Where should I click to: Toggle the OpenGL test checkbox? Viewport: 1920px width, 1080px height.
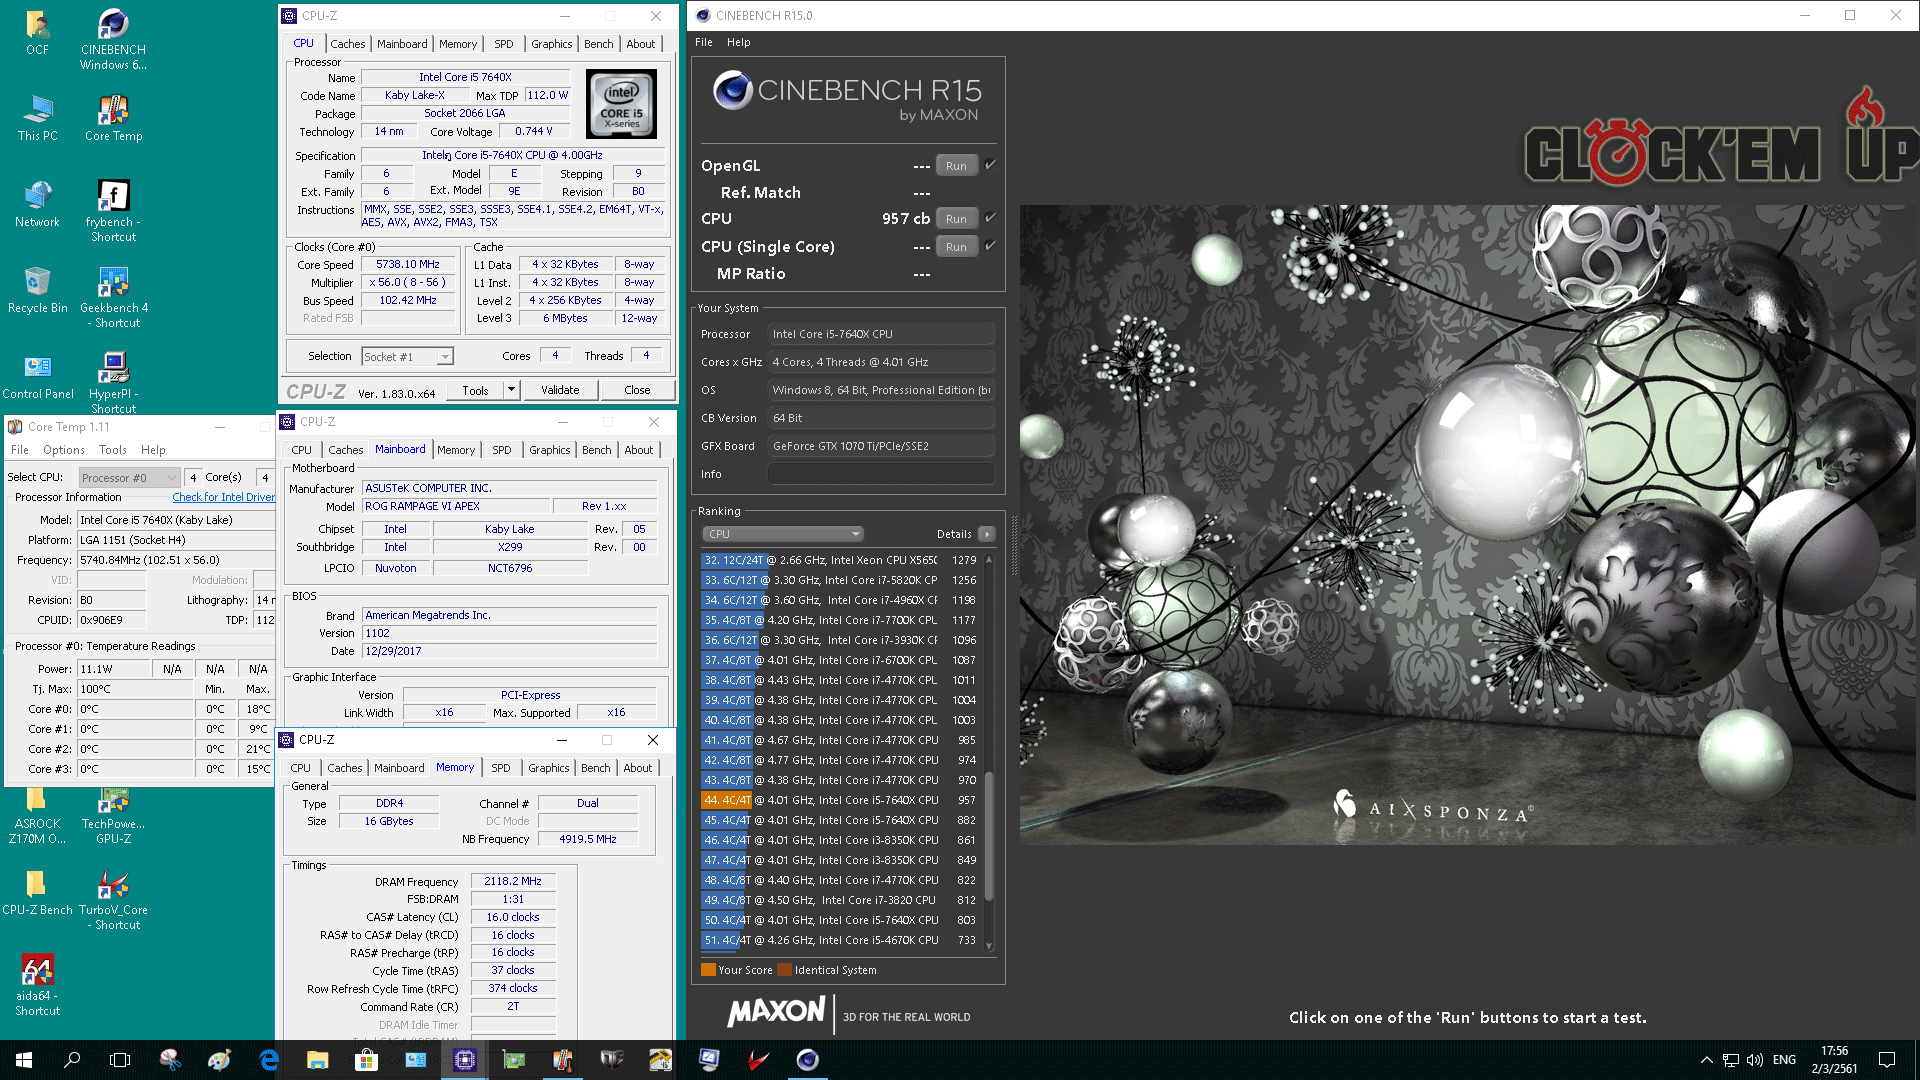tap(990, 165)
